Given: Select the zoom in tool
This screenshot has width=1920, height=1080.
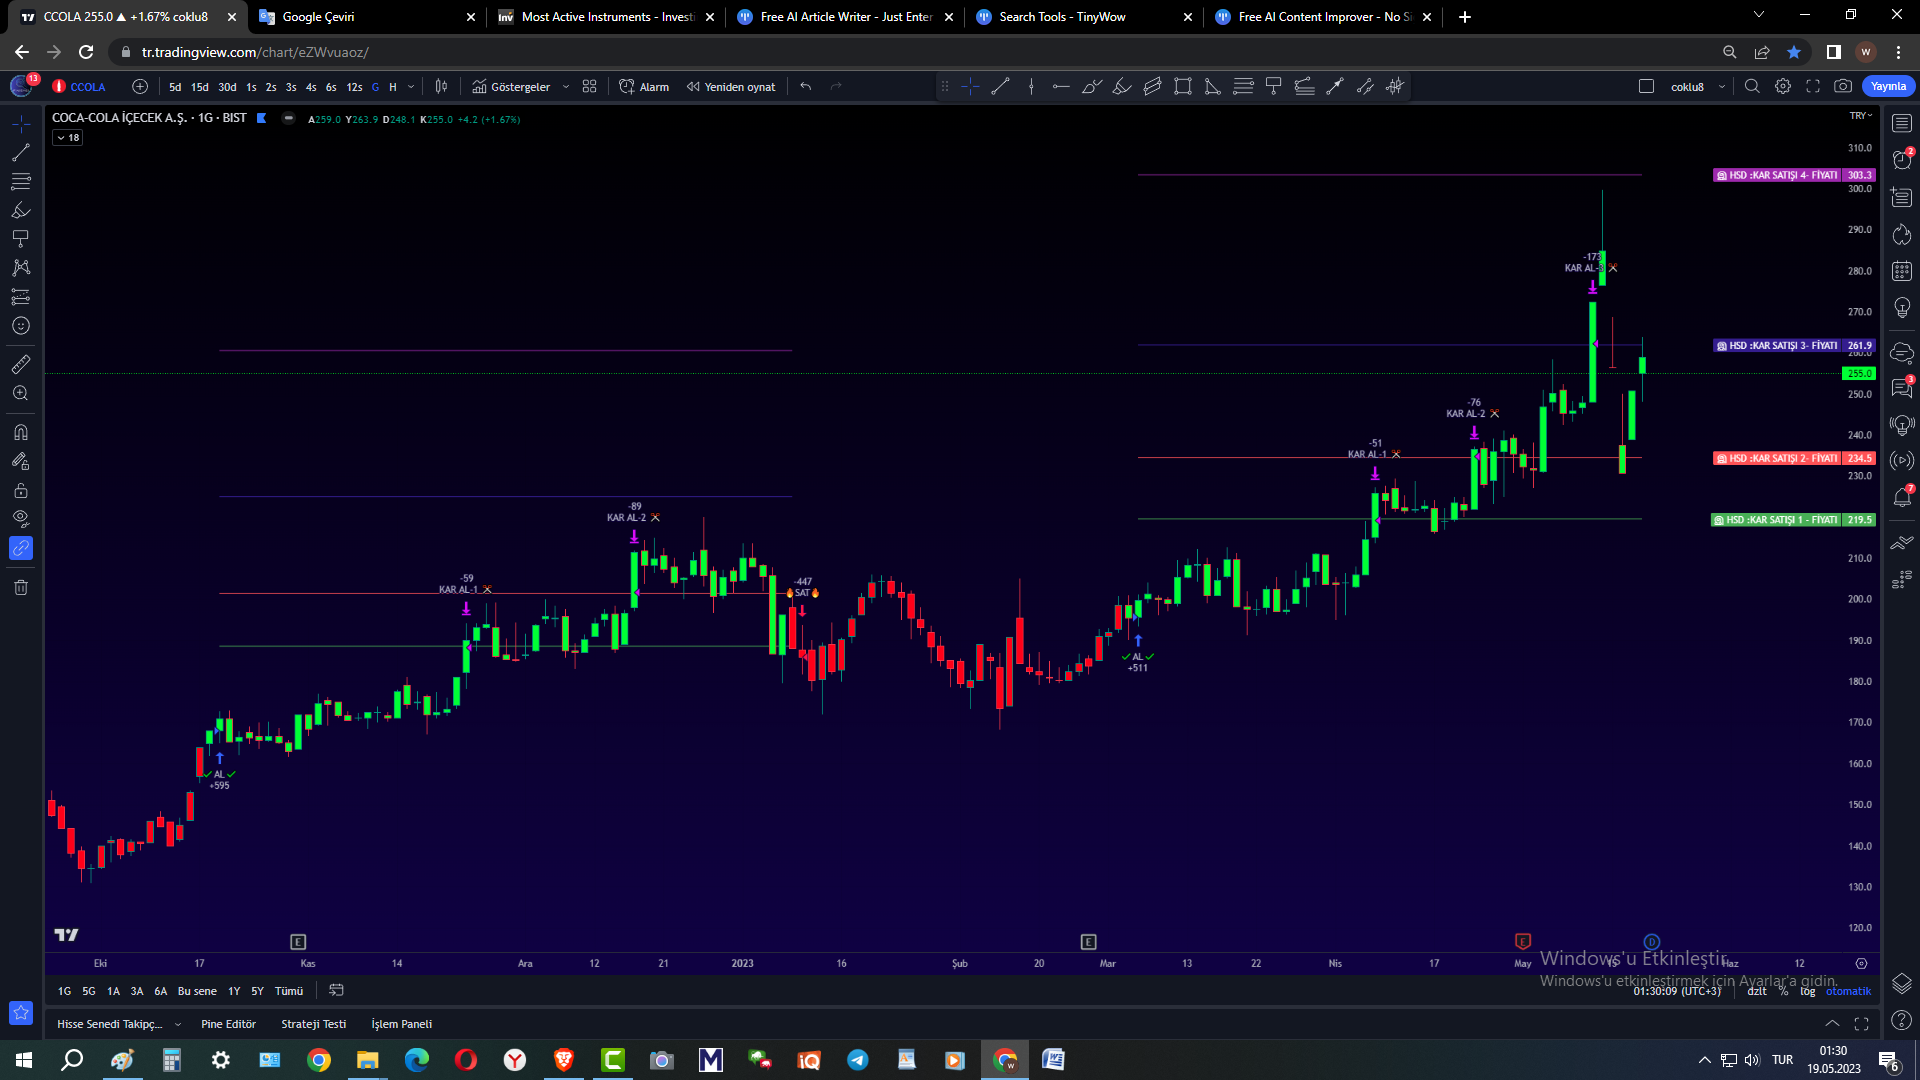Looking at the screenshot, I should click(21, 394).
